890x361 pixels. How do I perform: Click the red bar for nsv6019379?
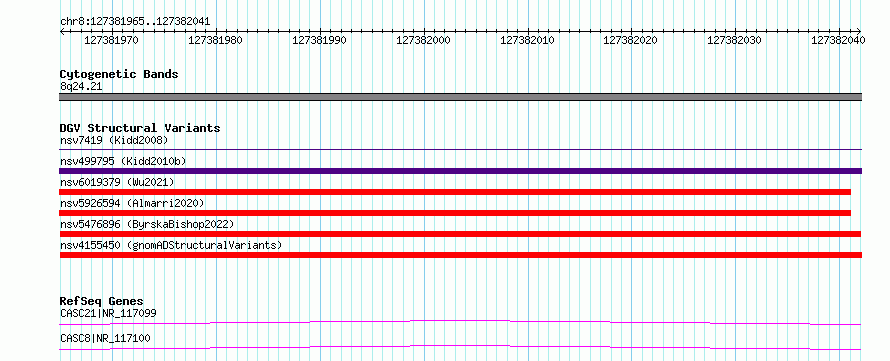point(455,192)
